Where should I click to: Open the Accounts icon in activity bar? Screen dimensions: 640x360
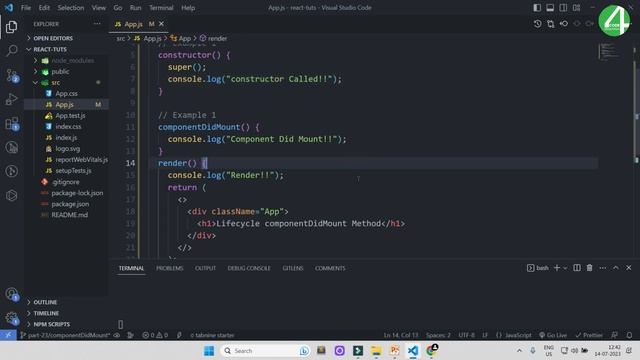(x=12, y=294)
